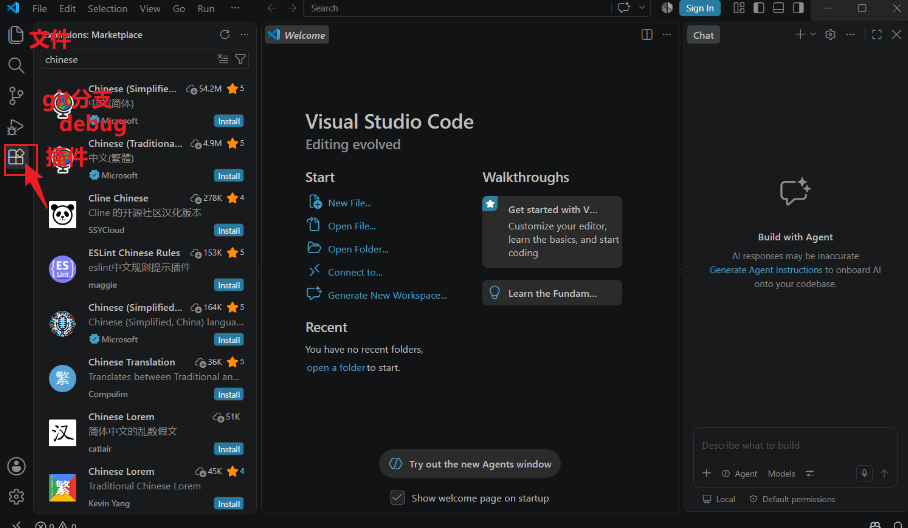Viewport: 908px width, 528px height.
Task: Install the Chinese (Traditional) language pack
Action: click(x=229, y=175)
